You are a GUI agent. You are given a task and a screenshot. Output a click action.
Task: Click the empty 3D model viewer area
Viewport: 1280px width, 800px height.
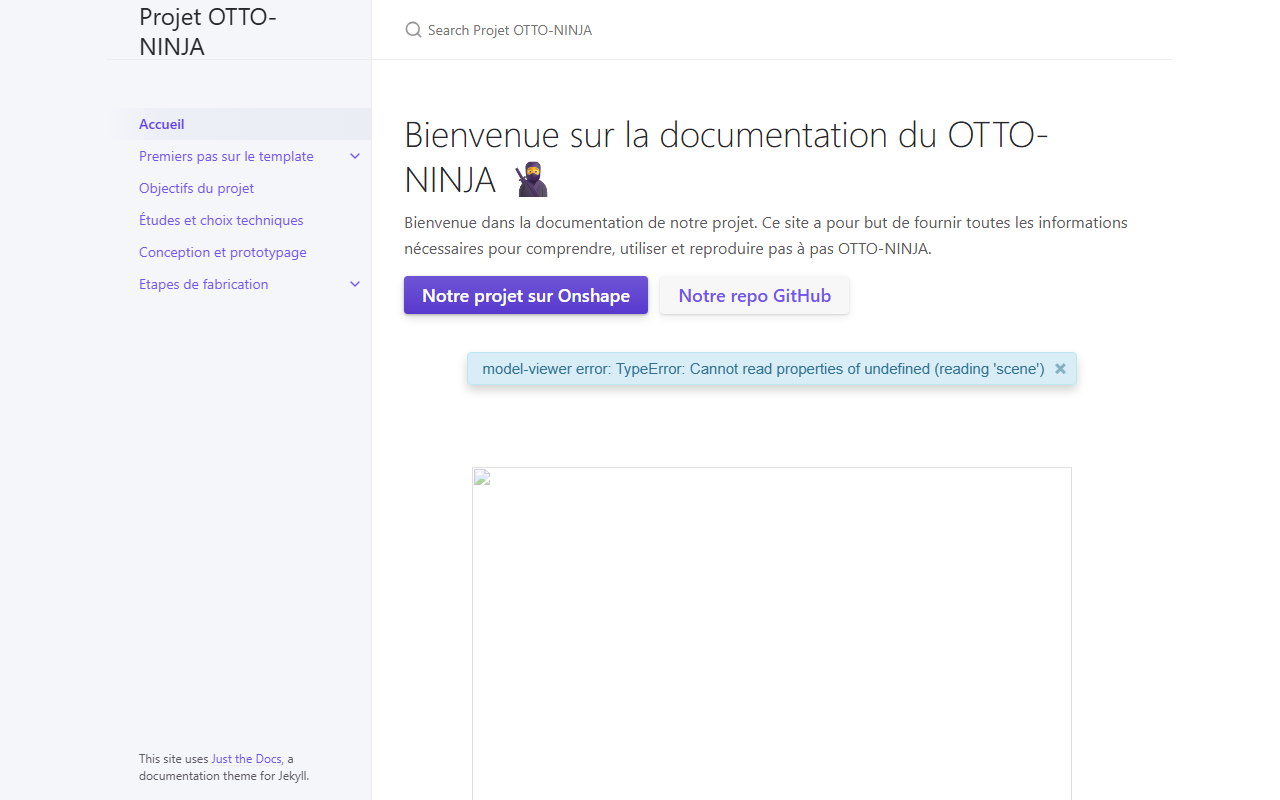point(772,634)
